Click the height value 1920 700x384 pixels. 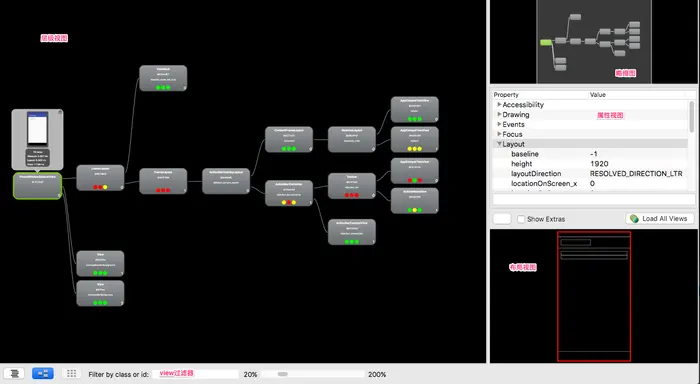click(x=599, y=163)
